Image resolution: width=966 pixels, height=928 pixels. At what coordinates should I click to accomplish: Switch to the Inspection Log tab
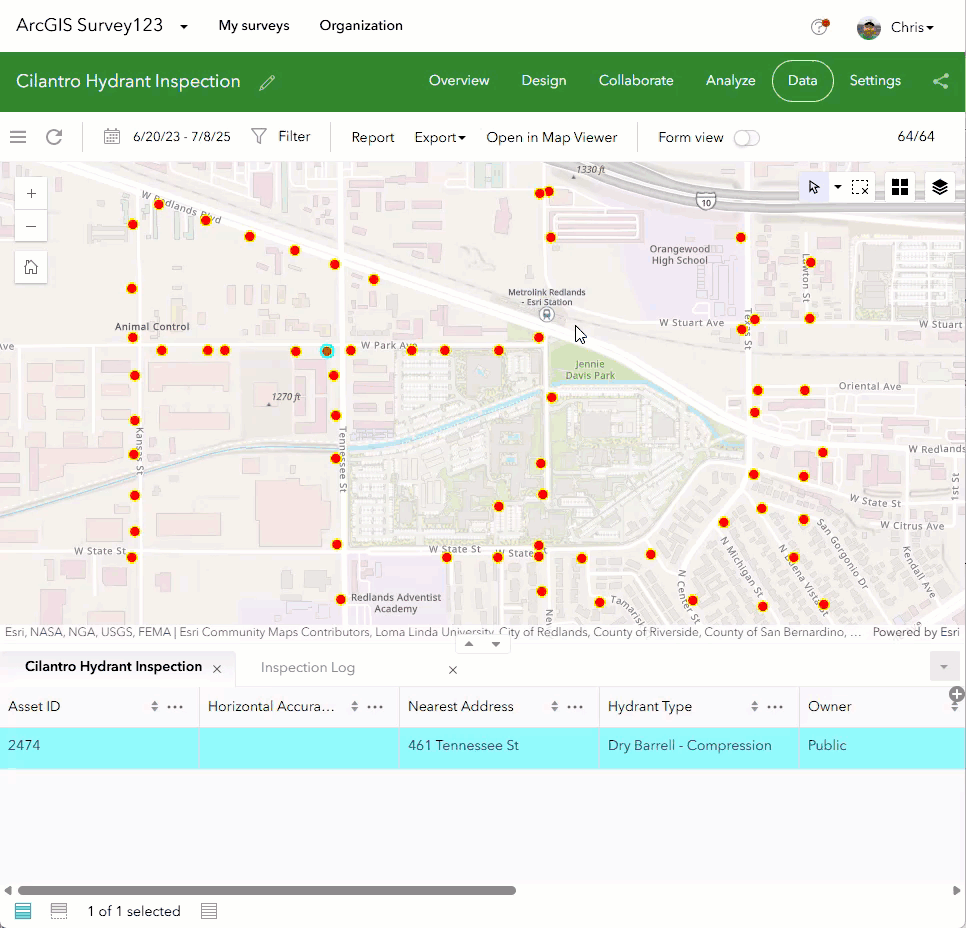click(307, 667)
